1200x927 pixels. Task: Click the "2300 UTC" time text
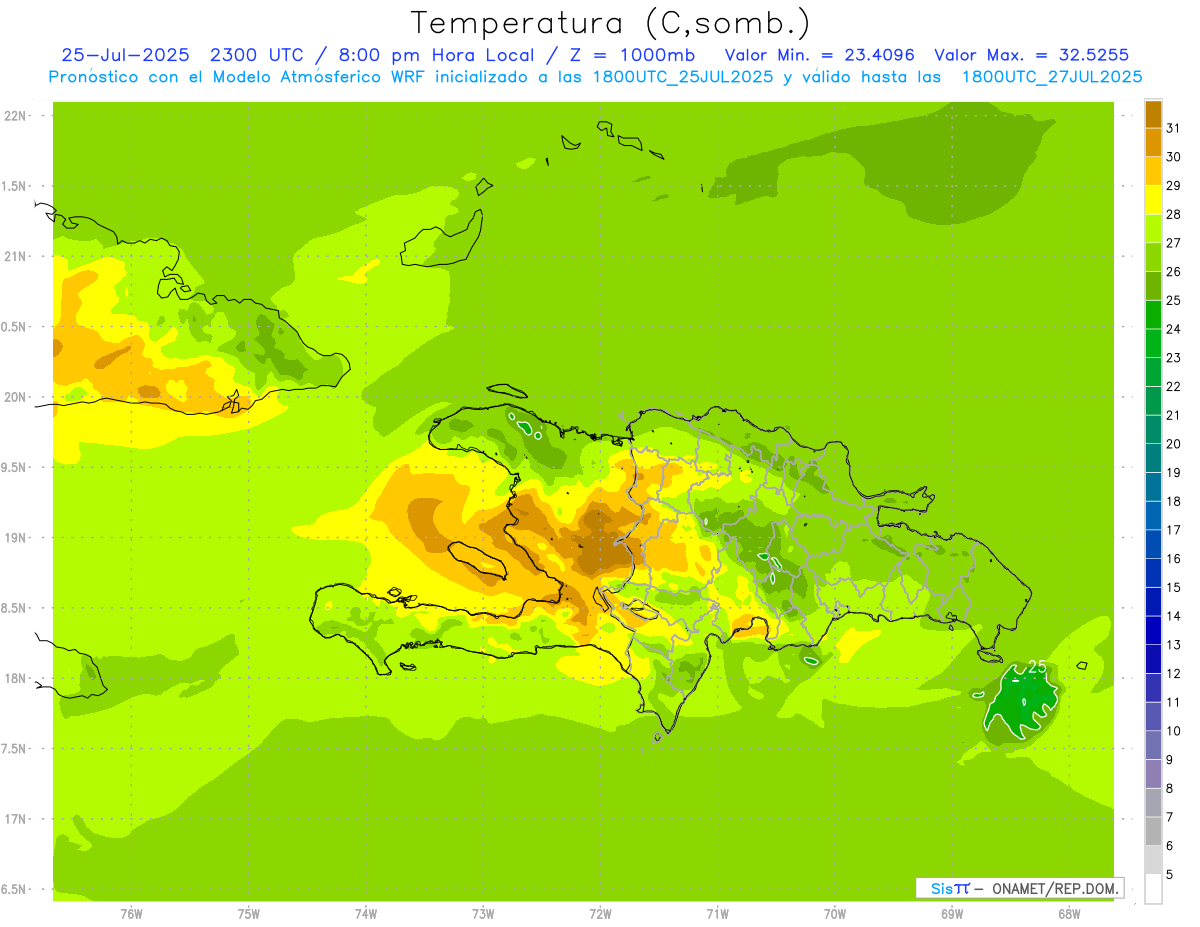click(x=259, y=55)
